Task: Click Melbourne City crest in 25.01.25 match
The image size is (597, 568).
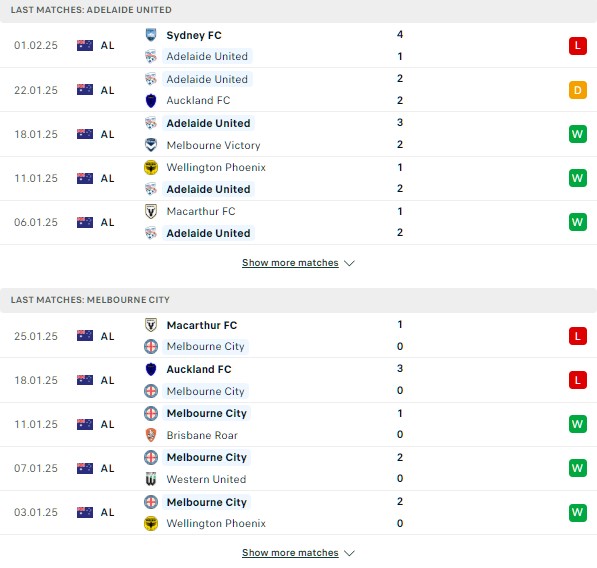Action: pos(151,346)
